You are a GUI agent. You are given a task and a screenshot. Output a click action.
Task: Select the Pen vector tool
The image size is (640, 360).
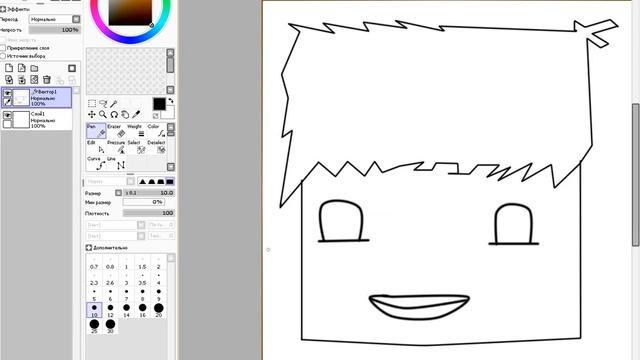(x=96, y=131)
